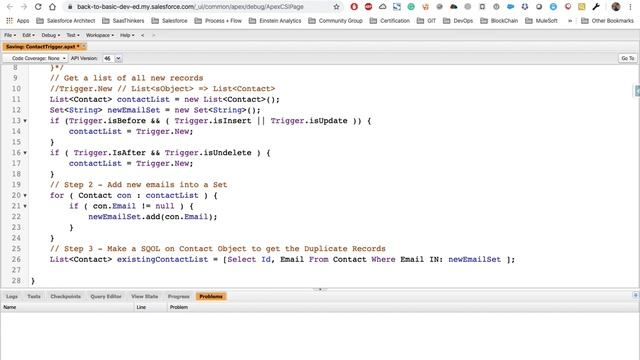Click the browser forward arrow
The height and width of the screenshot is (360, 640).
[24, 7]
